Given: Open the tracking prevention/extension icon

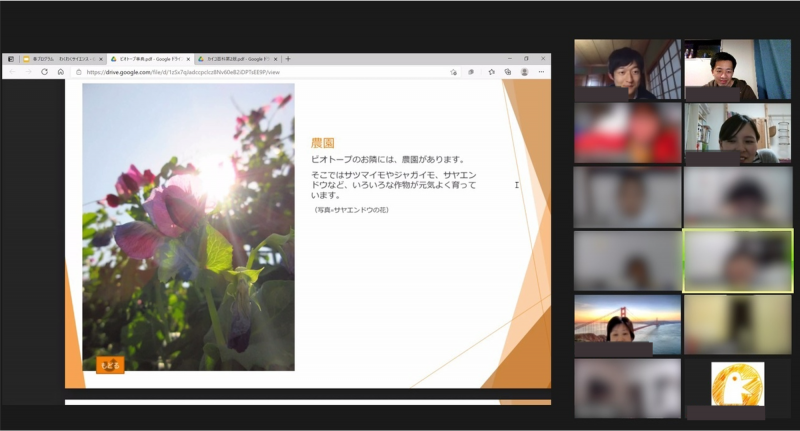Looking at the screenshot, I should (x=471, y=72).
